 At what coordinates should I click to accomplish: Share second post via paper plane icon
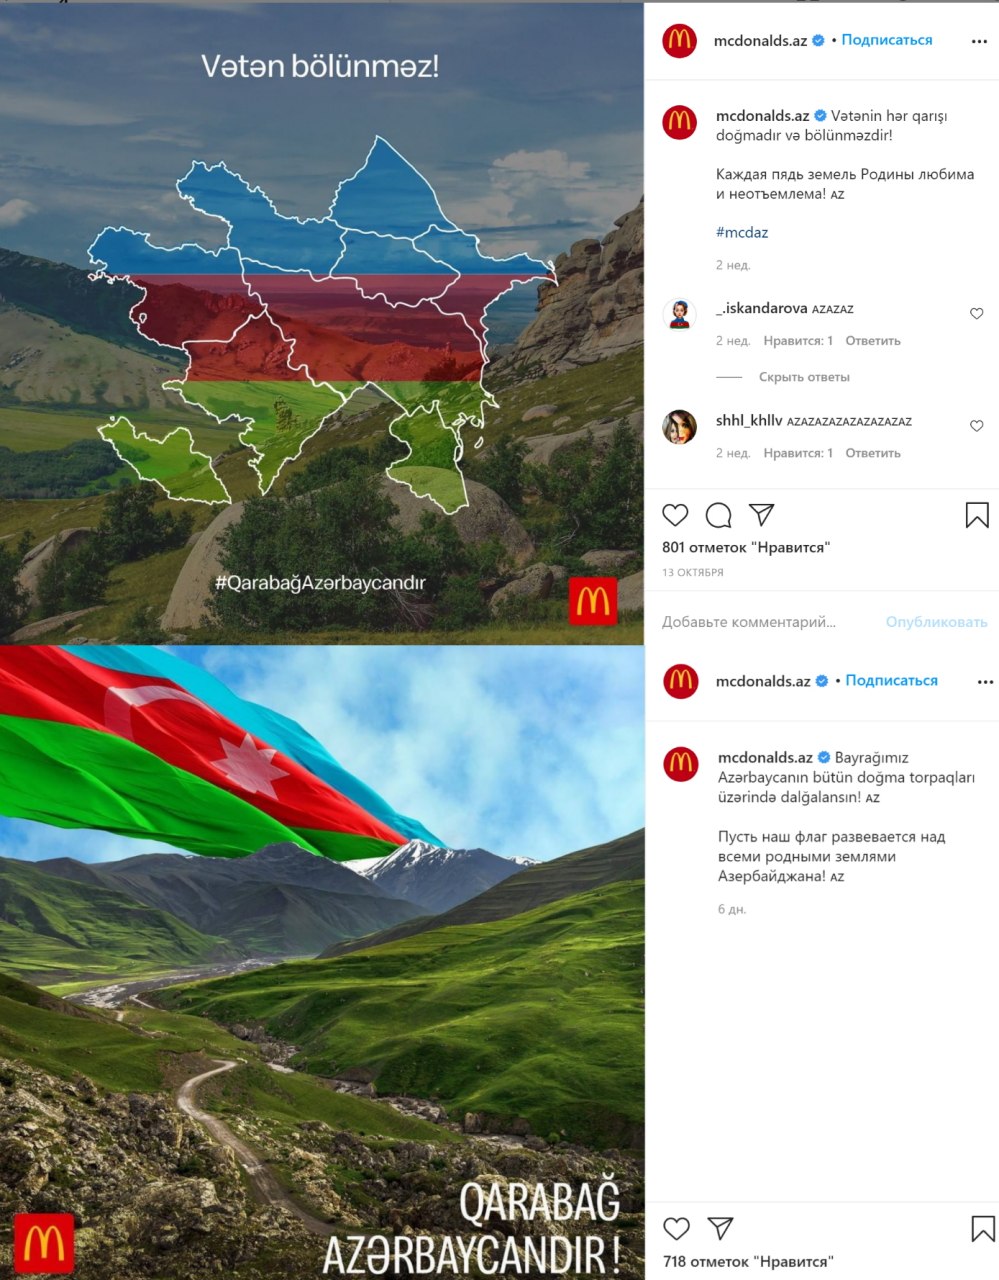(x=721, y=1228)
